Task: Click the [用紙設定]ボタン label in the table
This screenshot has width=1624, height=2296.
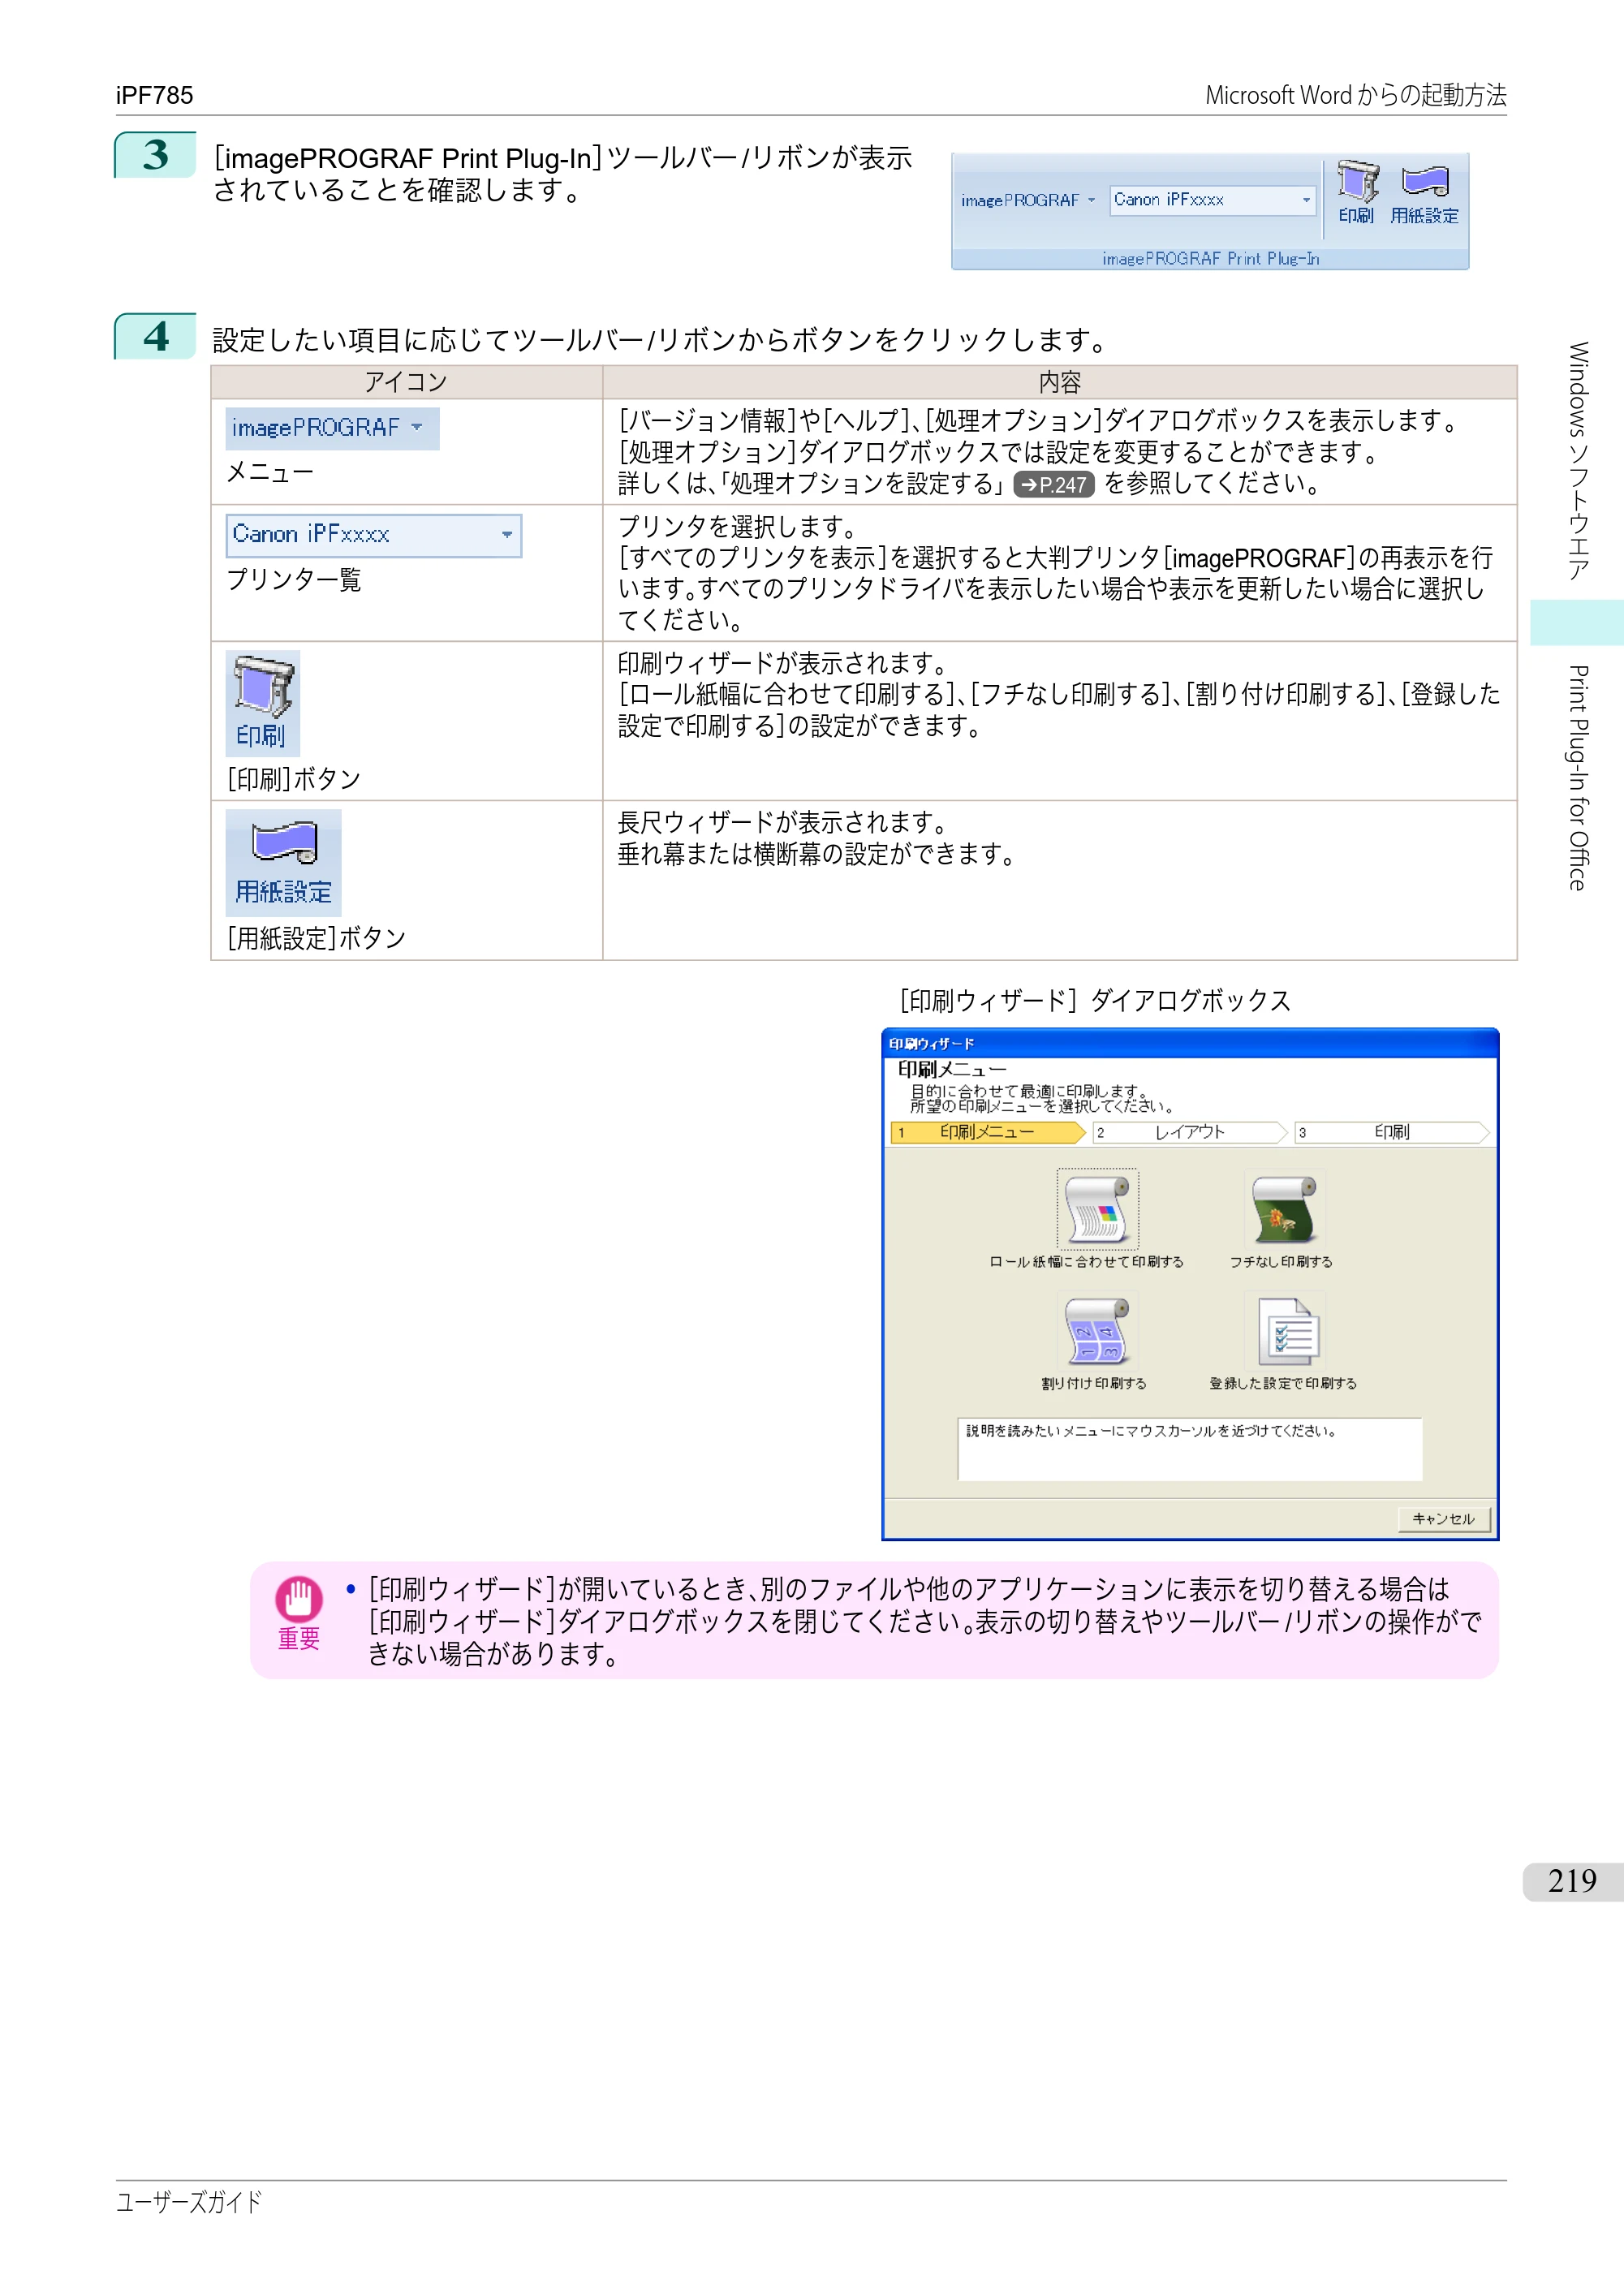Action: [x=316, y=938]
